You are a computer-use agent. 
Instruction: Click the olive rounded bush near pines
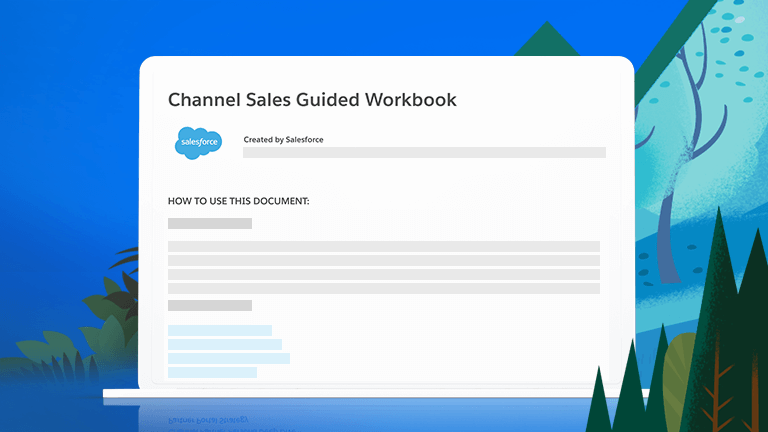680,360
